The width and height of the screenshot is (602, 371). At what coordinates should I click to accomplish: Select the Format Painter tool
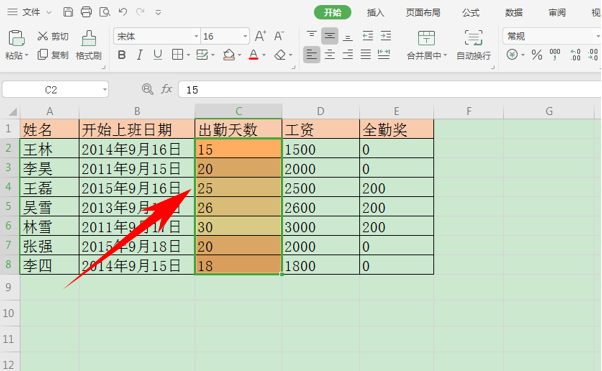(x=89, y=45)
